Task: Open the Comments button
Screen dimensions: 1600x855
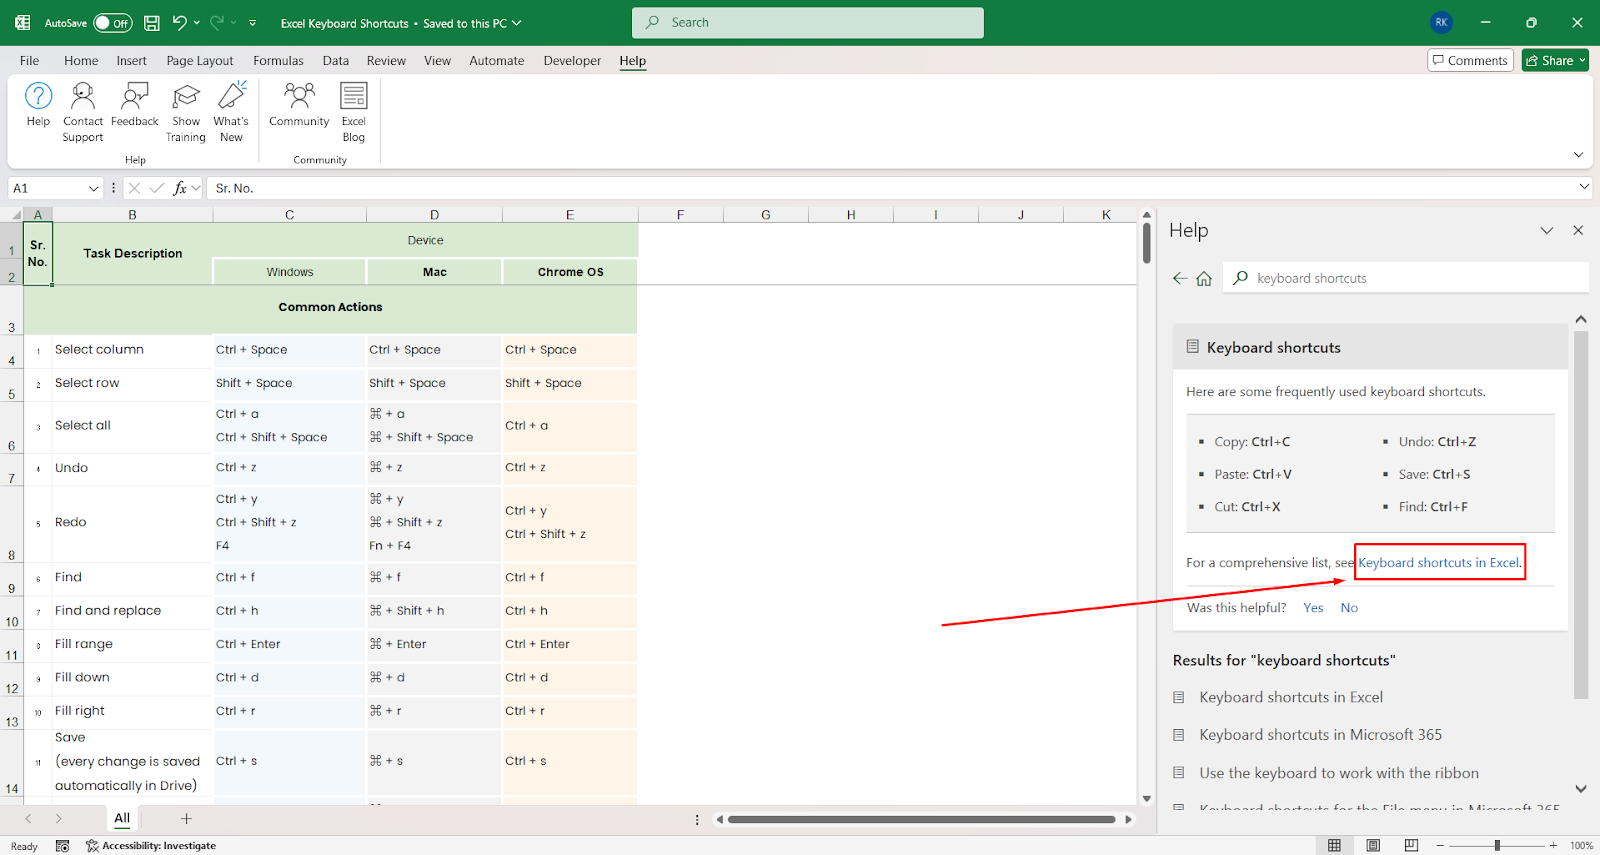Action: coord(1470,60)
